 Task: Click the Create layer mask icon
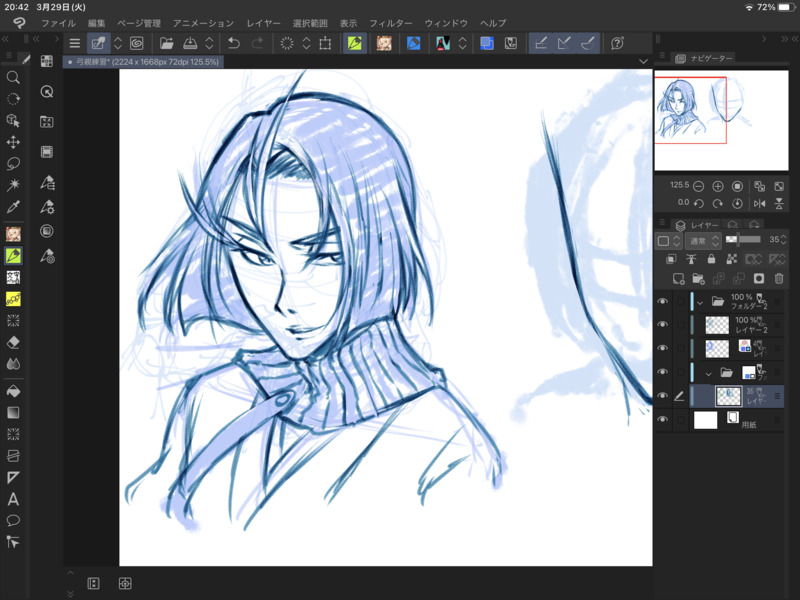[759, 279]
